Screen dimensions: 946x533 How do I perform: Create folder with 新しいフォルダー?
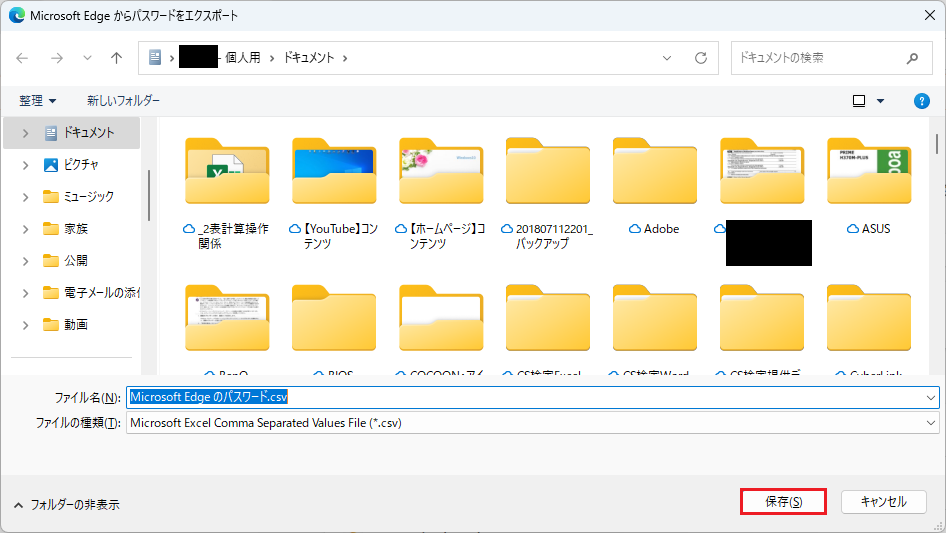pyautogui.click(x=123, y=101)
